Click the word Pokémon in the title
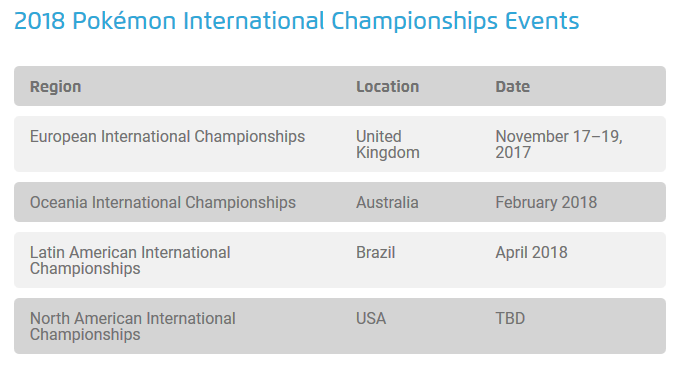The image size is (676, 366). (x=124, y=21)
